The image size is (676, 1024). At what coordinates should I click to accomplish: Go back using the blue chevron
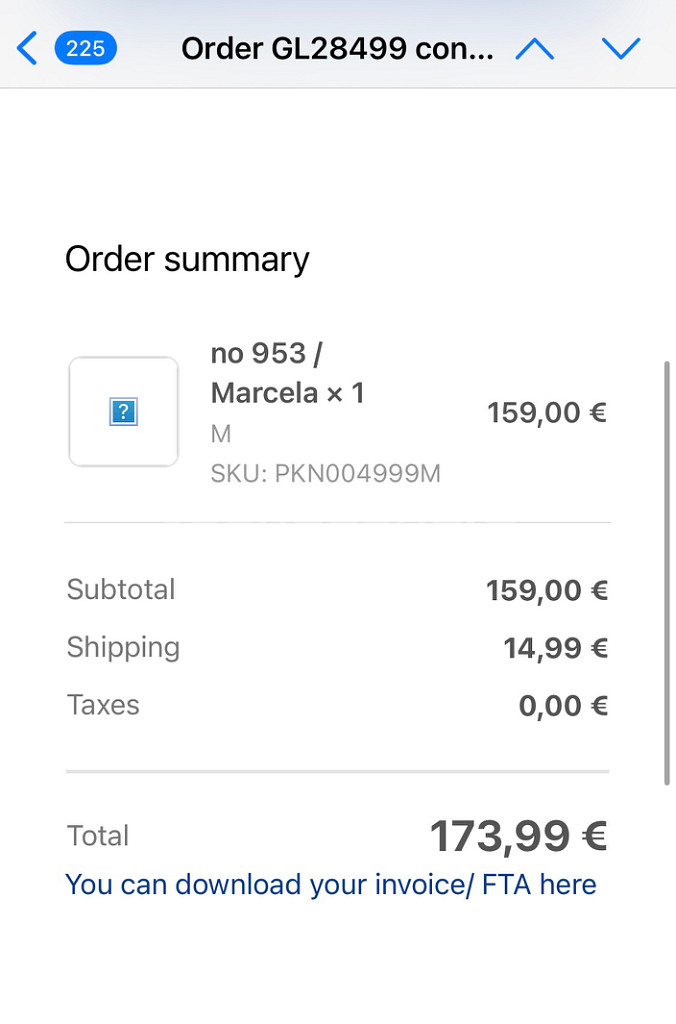[x=27, y=48]
